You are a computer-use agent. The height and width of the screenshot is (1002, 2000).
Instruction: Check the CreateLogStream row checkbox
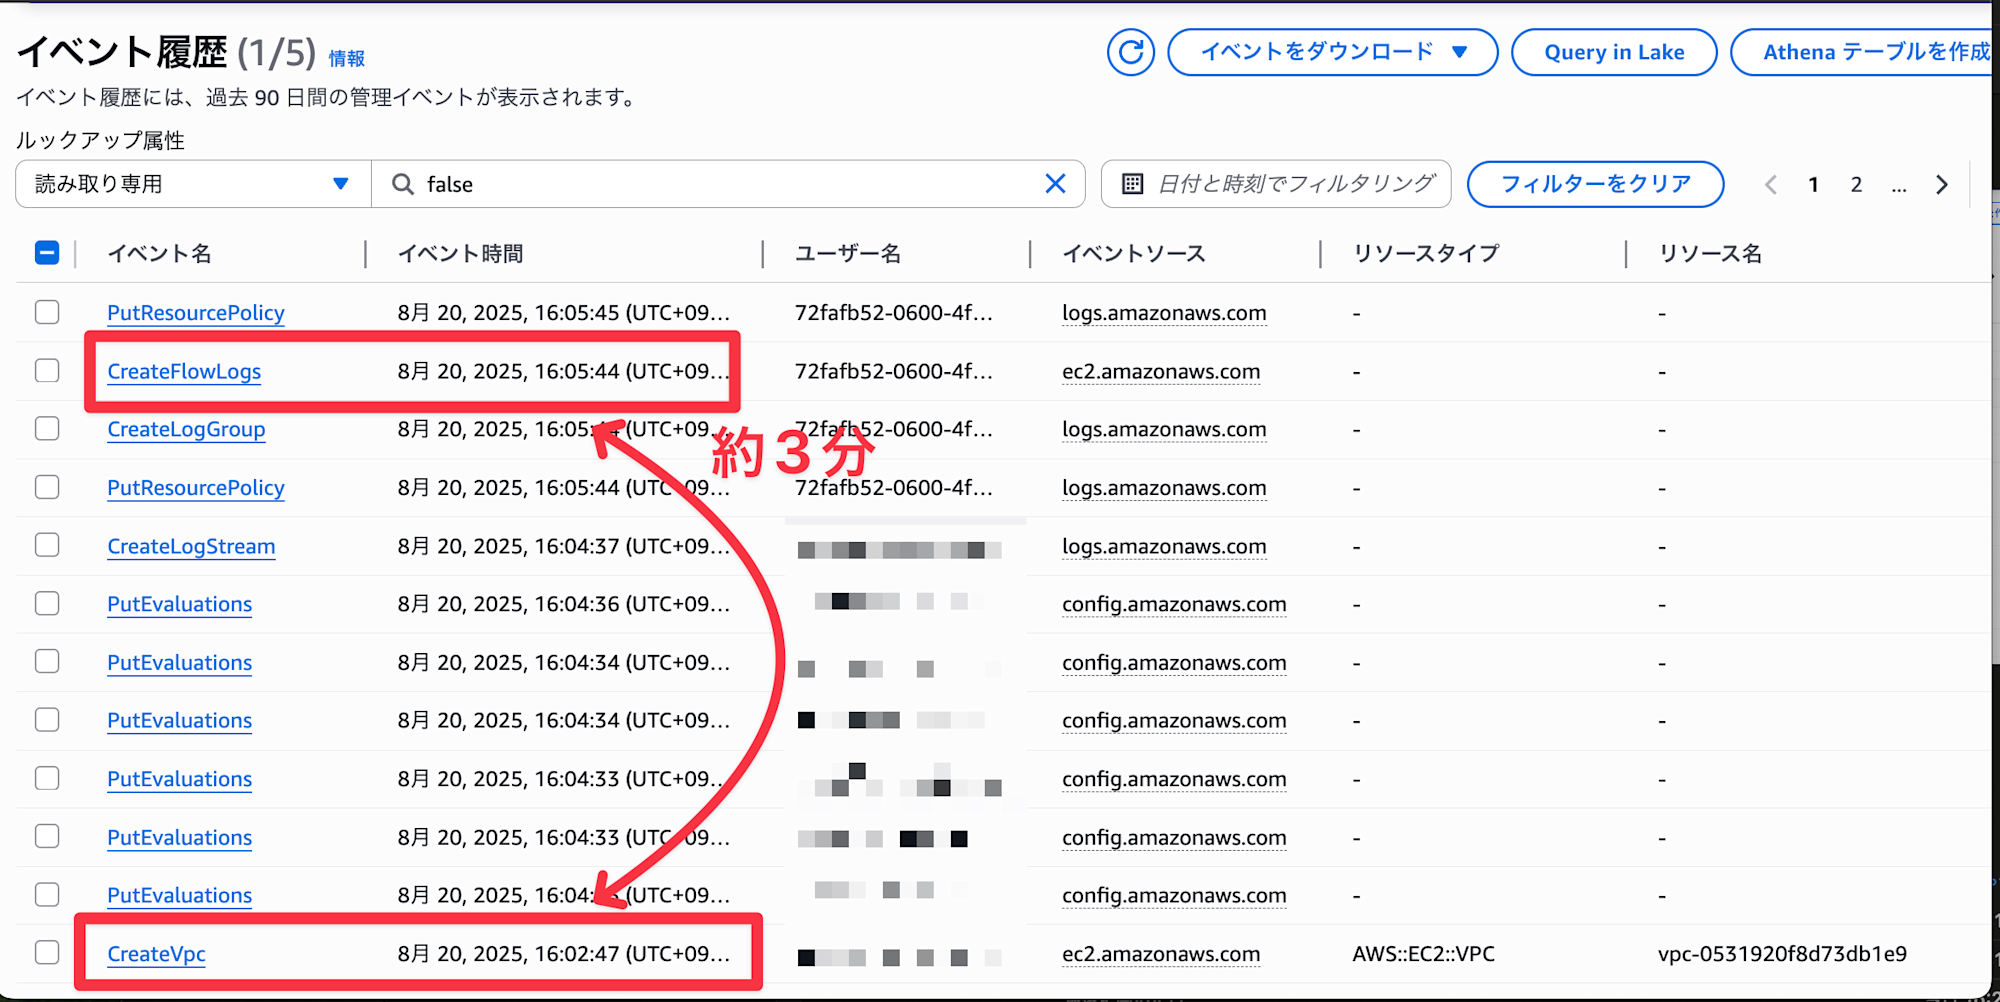47,545
